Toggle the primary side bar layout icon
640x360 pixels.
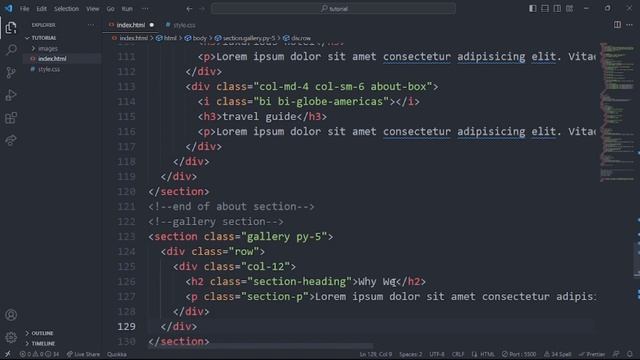pos(533,9)
